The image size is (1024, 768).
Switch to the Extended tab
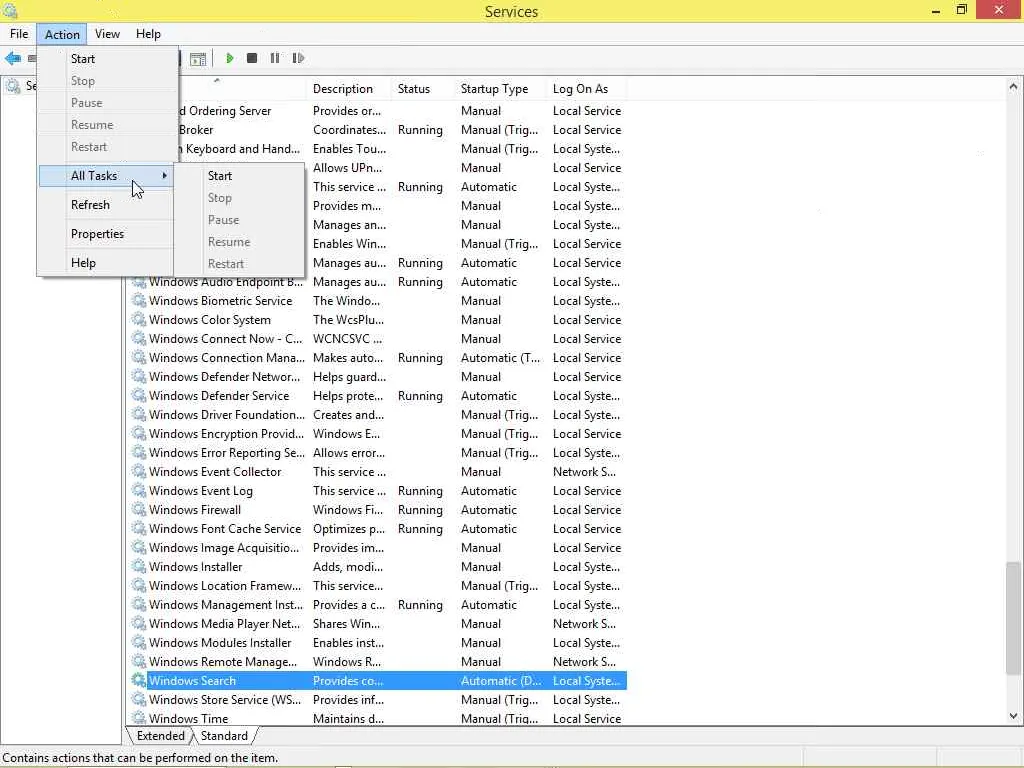[x=160, y=736]
